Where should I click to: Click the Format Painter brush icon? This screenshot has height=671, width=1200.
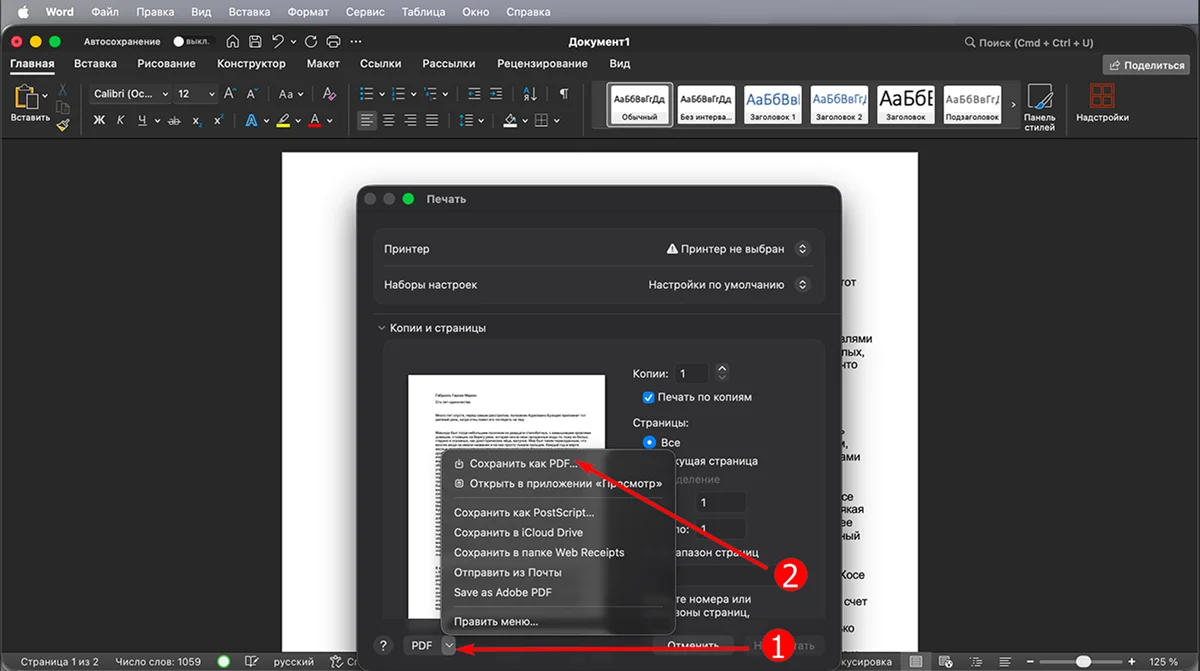pos(63,125)
